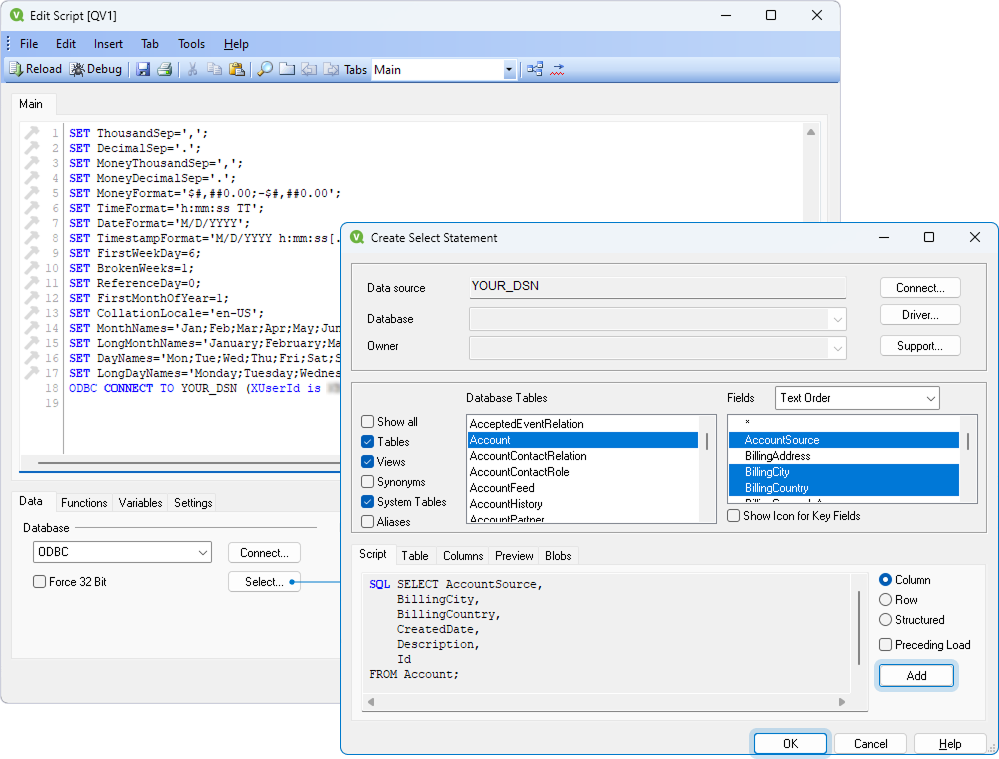
Task: Run the Reload script action
Action: [x=35, y=68]
